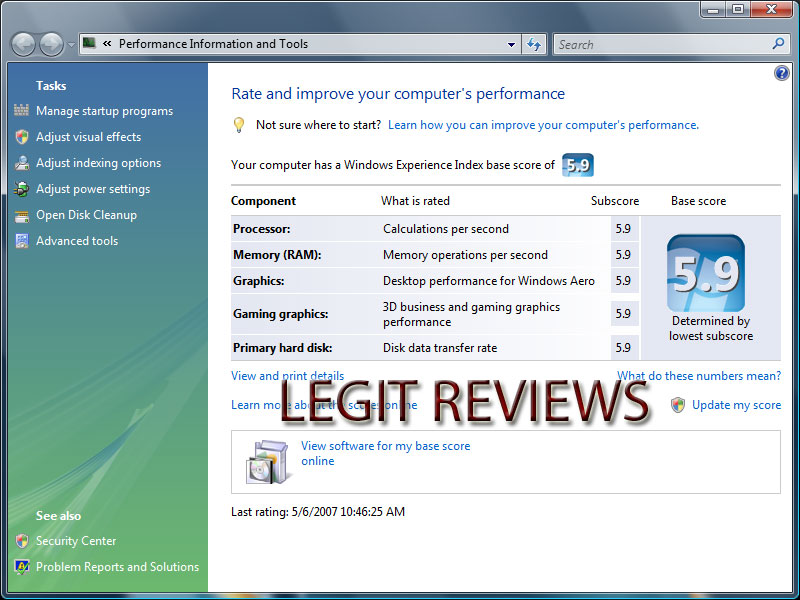Open Adjust visual effects
Screen dimensions: 800x600
coord(88,137)
